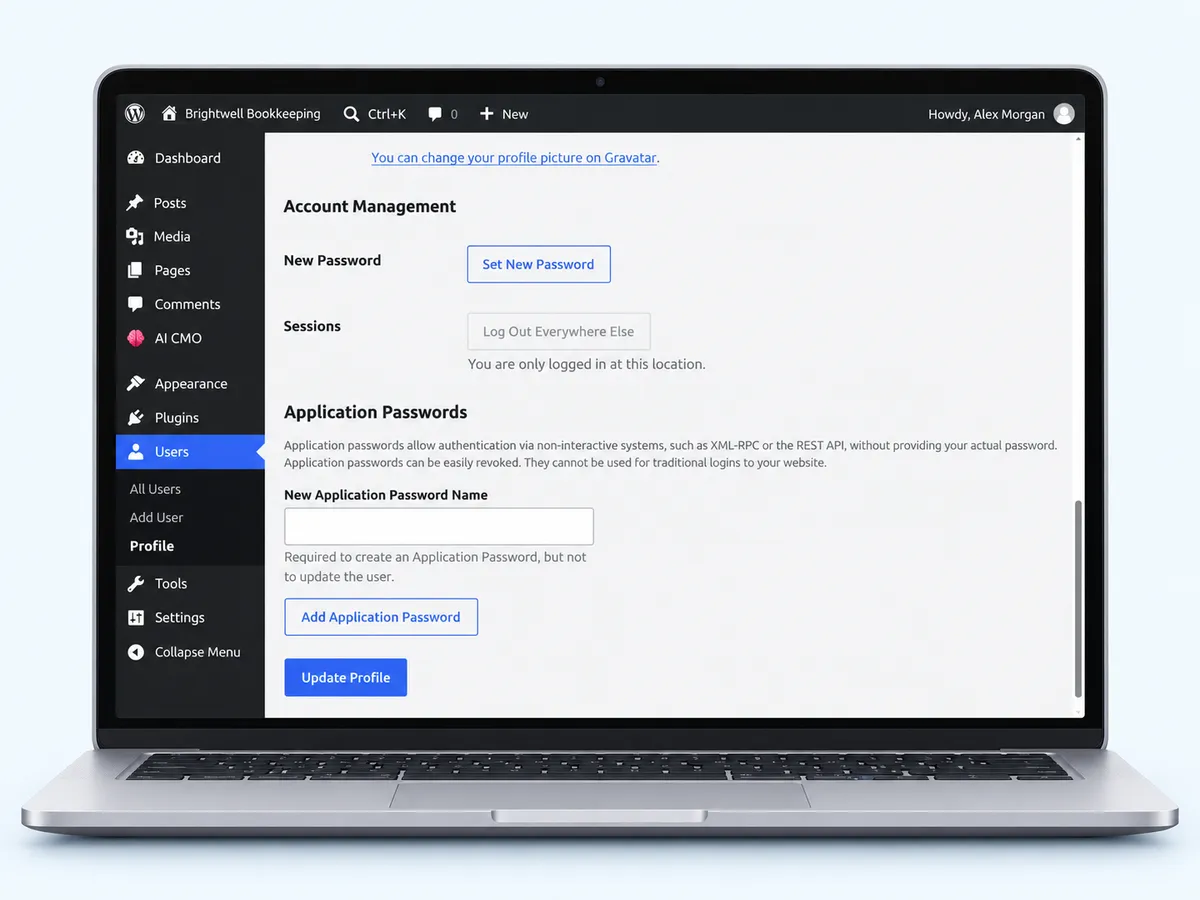
Task: Click the Collapse Menu arrow icon
Action: pos(136,652)
